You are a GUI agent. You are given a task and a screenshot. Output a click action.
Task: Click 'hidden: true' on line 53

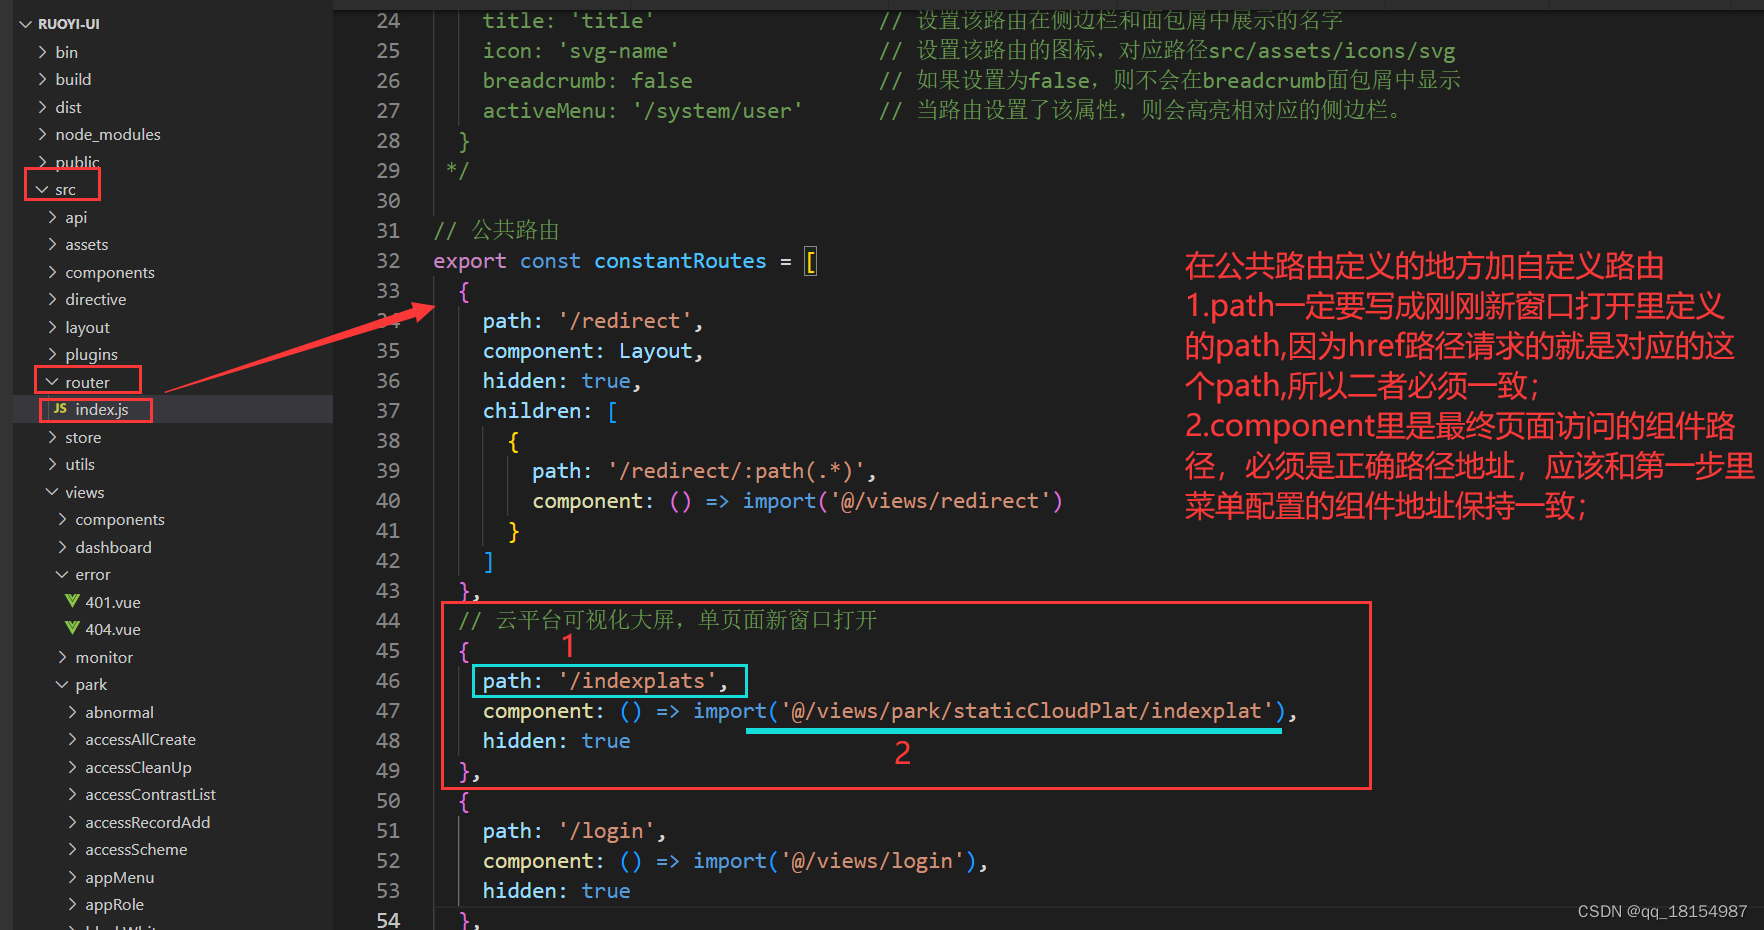(556, 891)
